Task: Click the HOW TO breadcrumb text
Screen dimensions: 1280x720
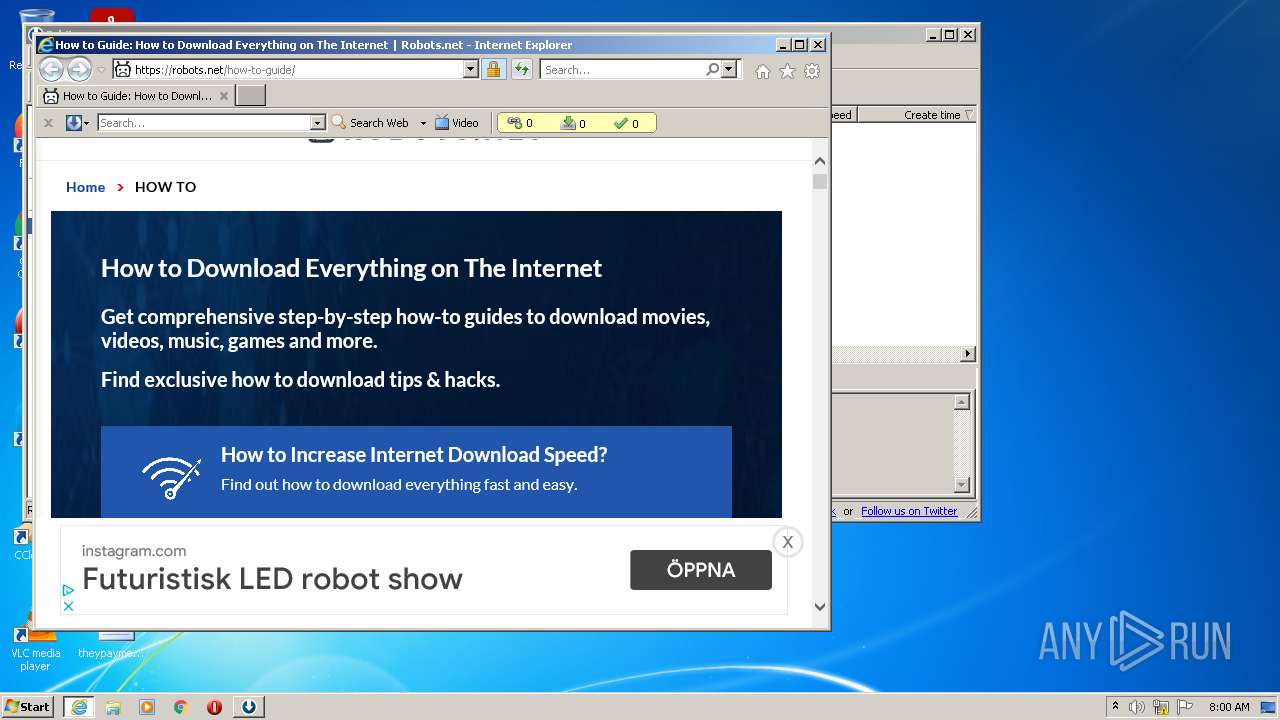Action: [165, 187]
